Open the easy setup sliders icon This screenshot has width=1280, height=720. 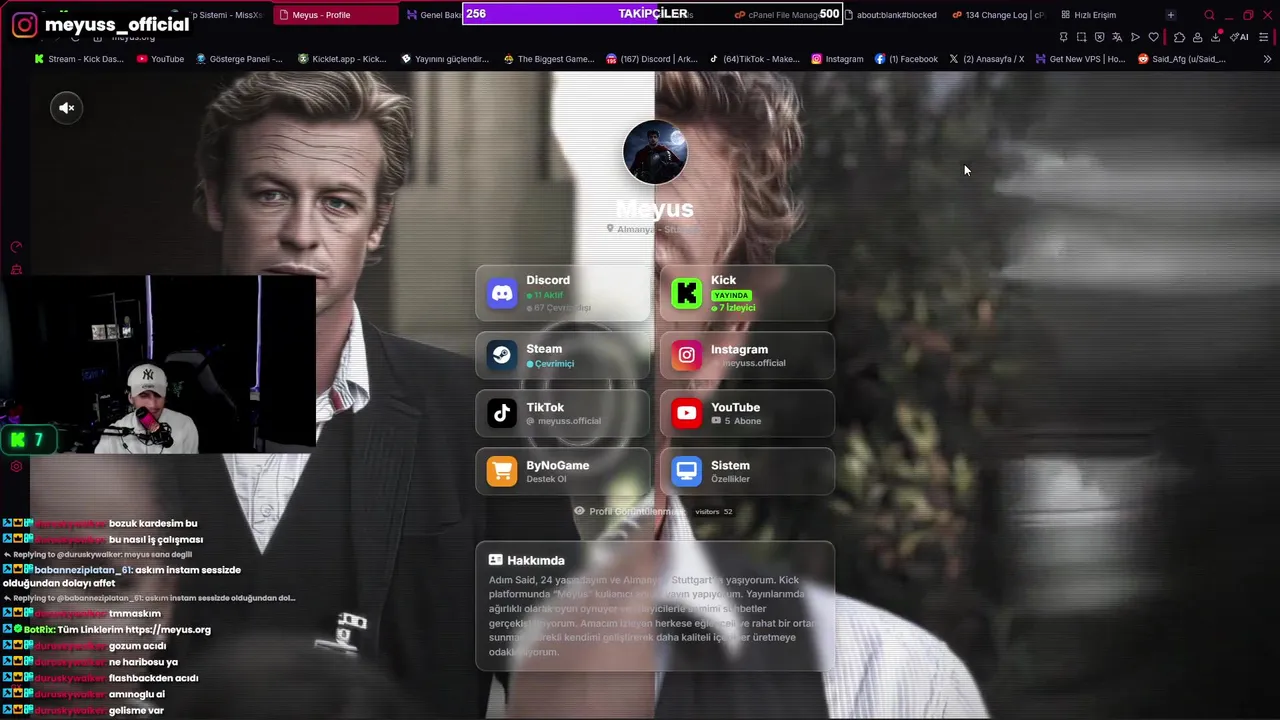click(1264, 37)
